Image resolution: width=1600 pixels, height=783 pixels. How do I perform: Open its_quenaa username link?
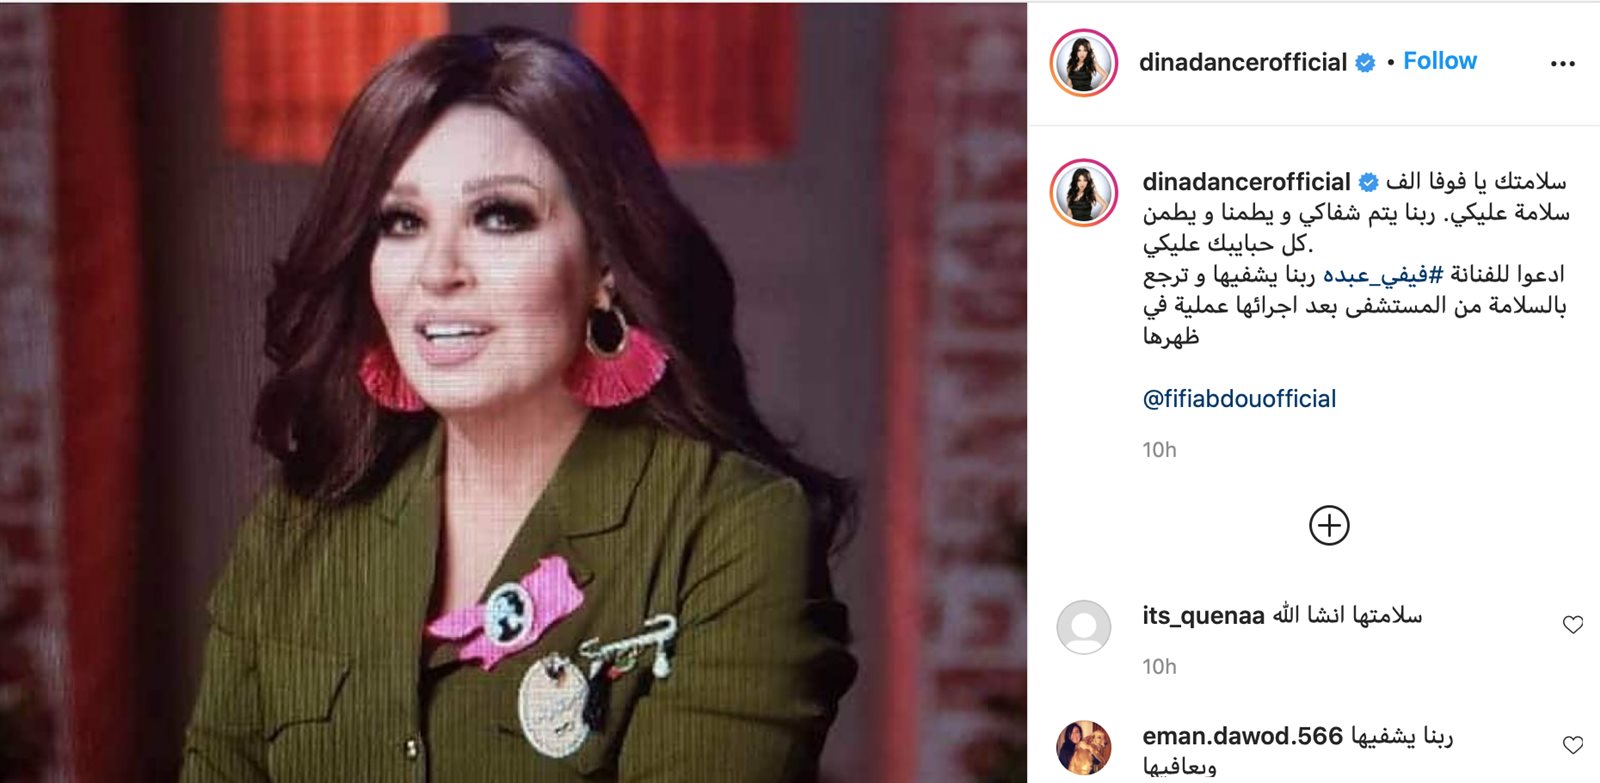pos(1203,616)
